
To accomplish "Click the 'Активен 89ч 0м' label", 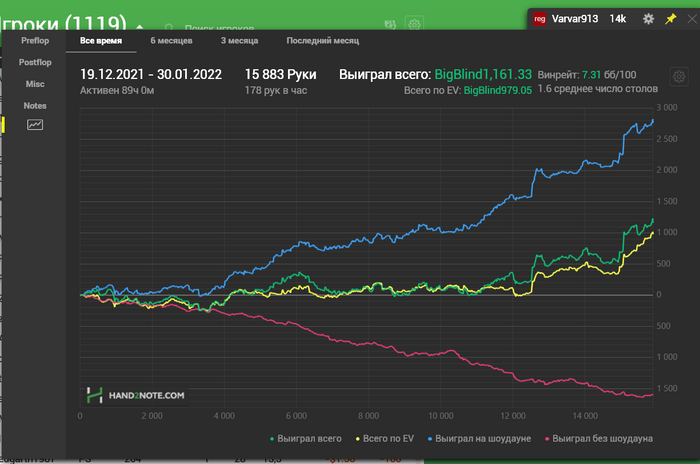I will pyautogui.click(x=117, y=90).
